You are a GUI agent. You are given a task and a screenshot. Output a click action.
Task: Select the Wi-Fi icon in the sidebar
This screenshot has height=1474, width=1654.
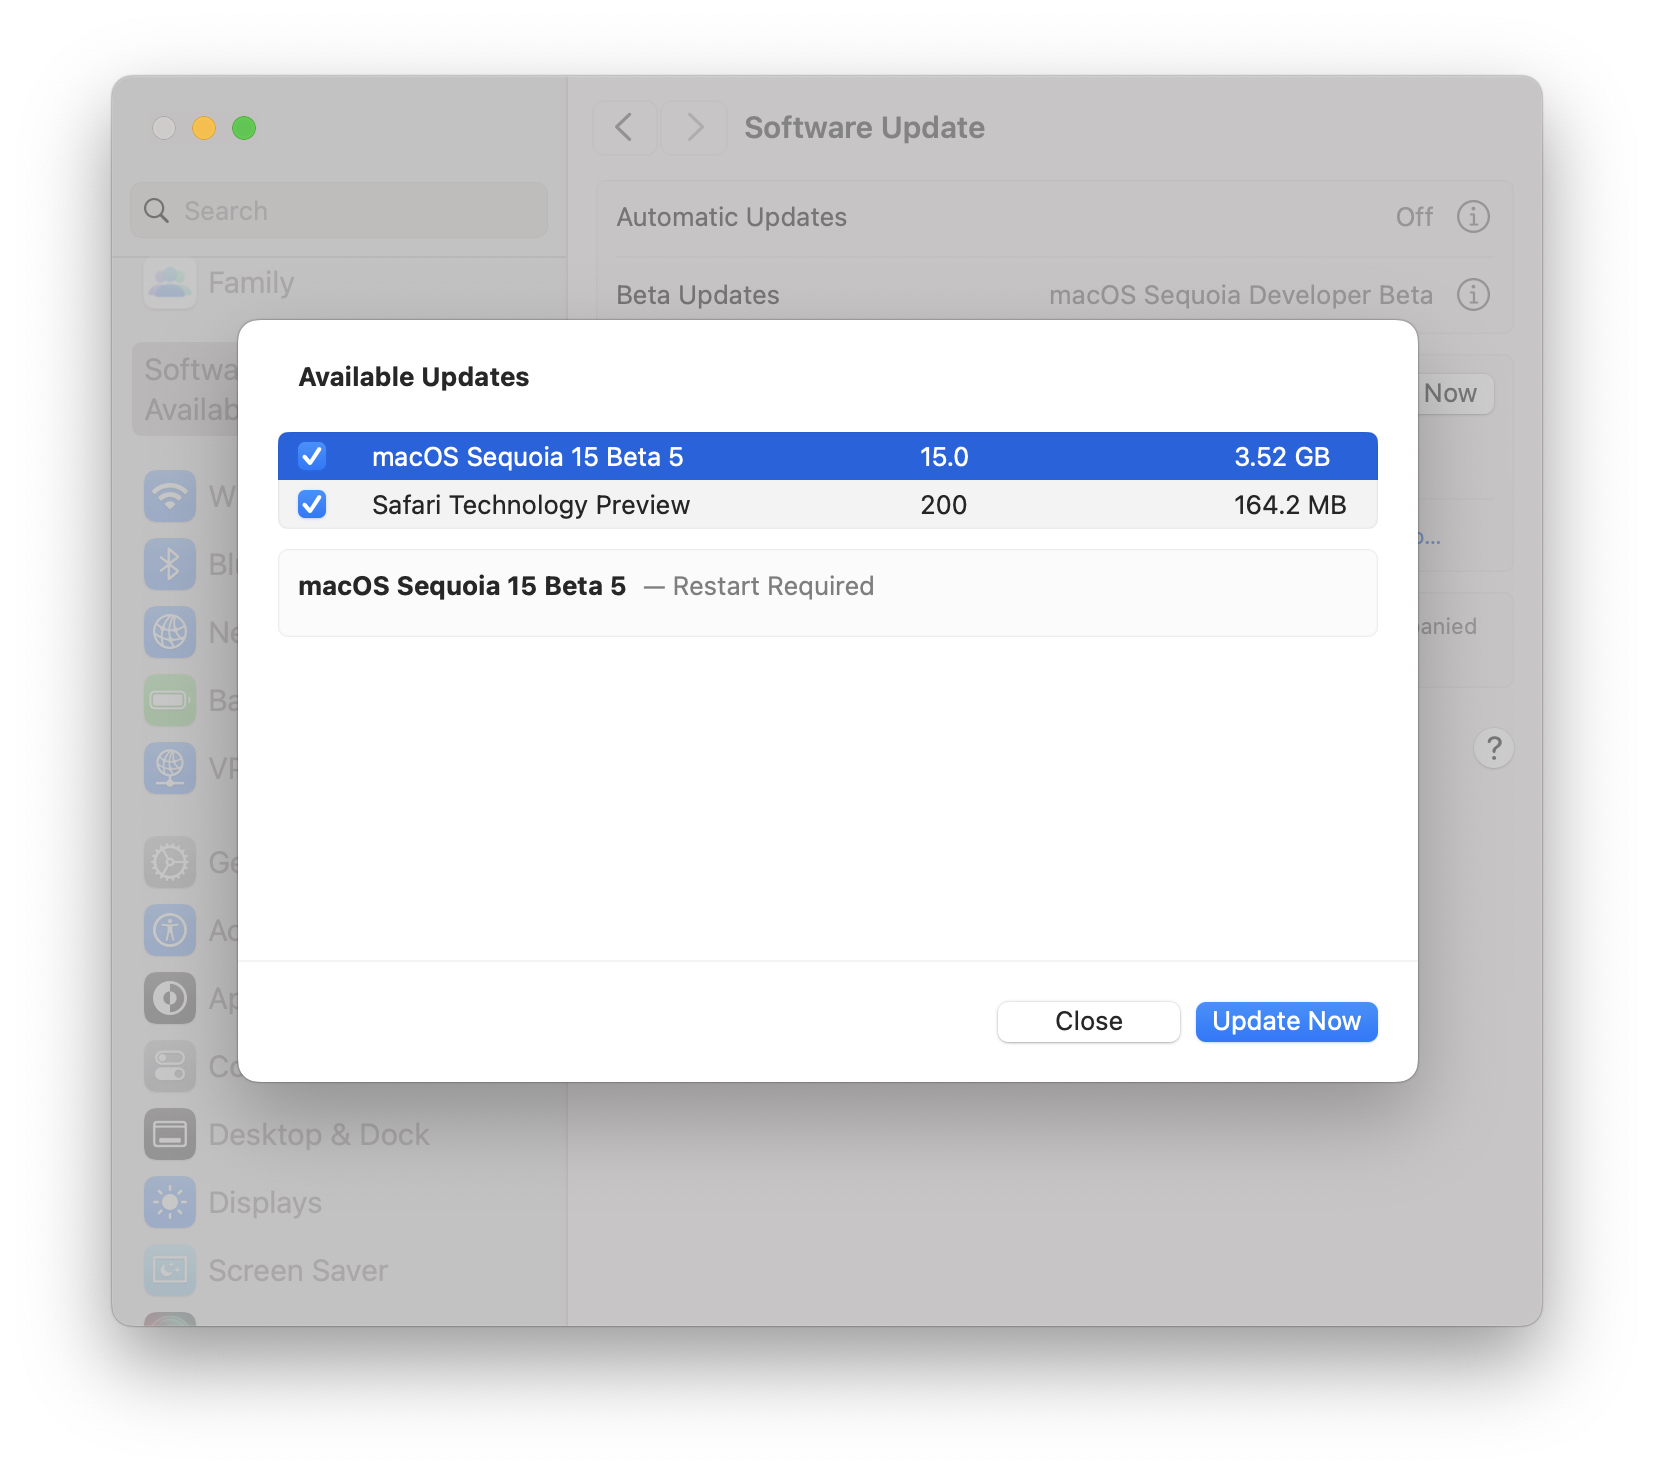click(170, 497)
